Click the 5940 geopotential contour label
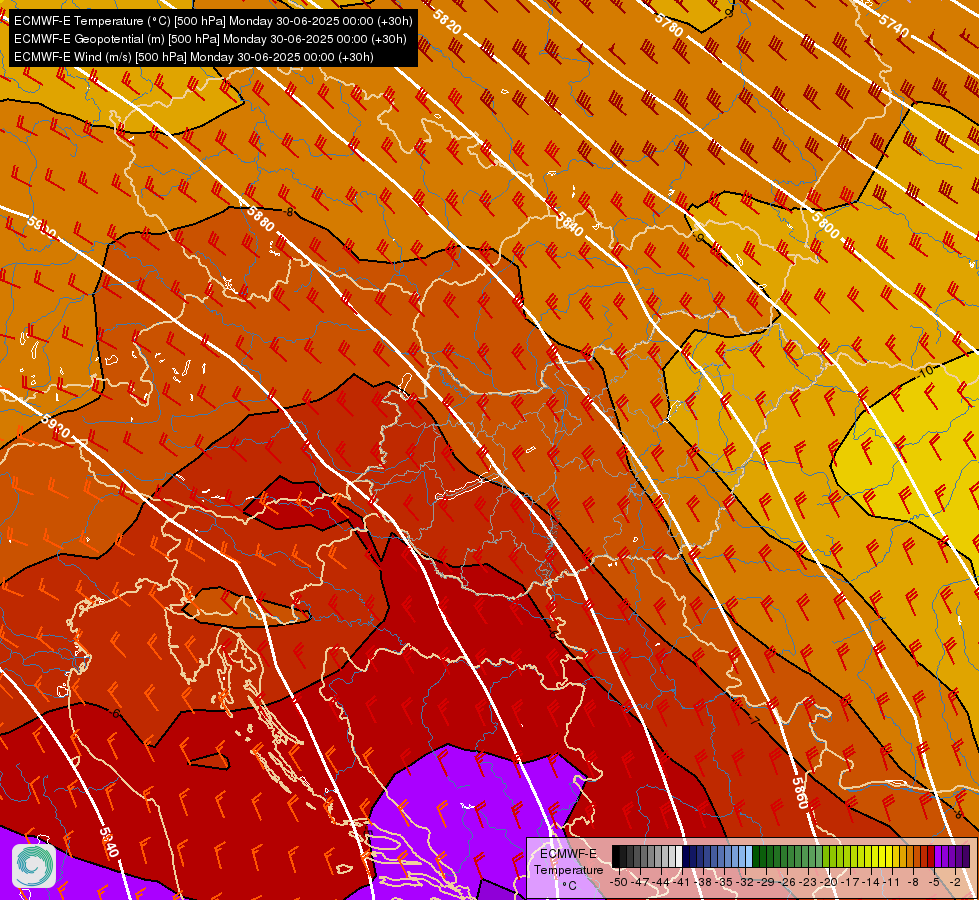 pyautogui.click(x=108, y=843)
